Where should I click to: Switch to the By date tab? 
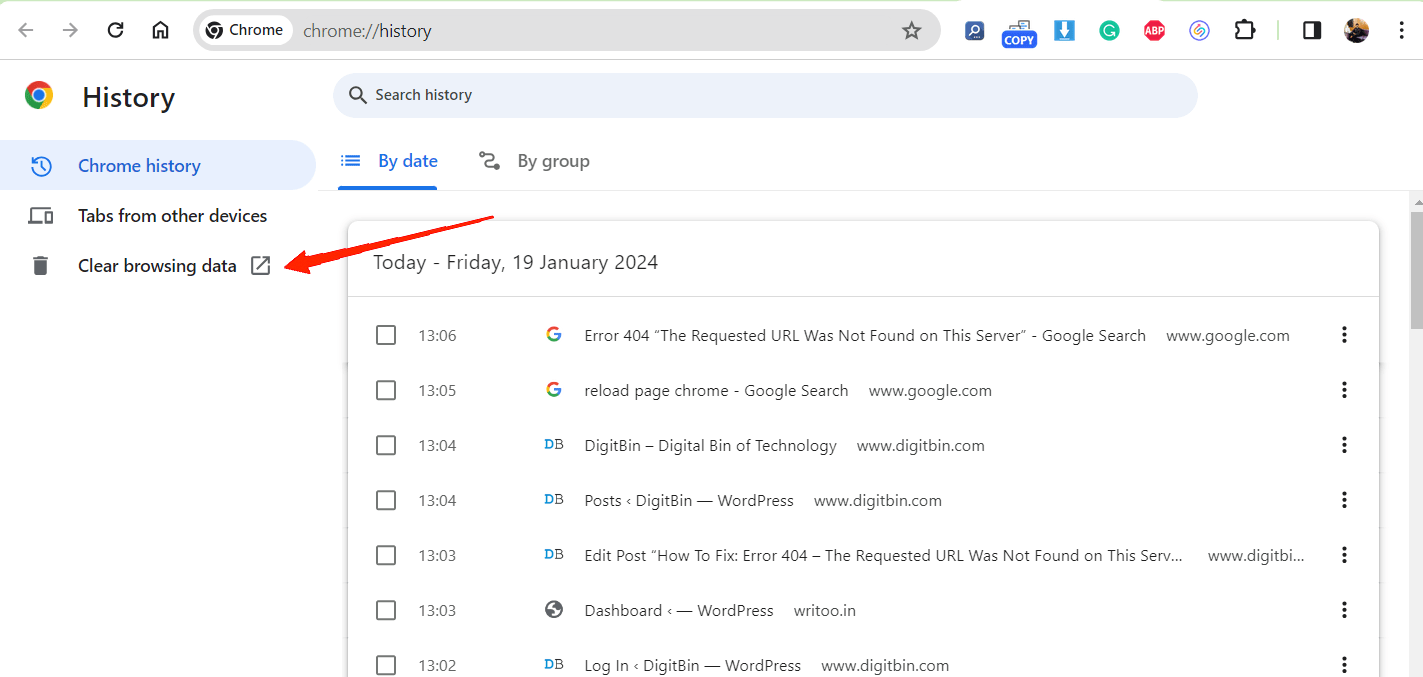click(x=389, y=161)
